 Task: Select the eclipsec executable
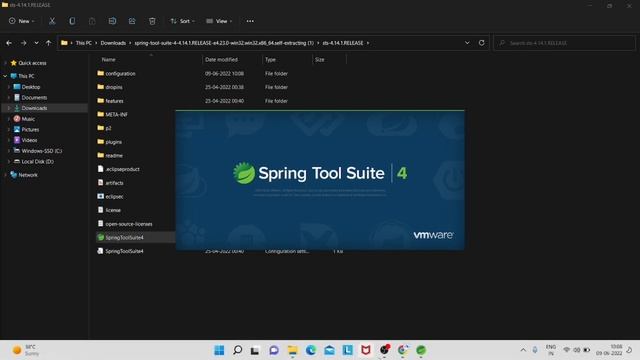(114, 196)
